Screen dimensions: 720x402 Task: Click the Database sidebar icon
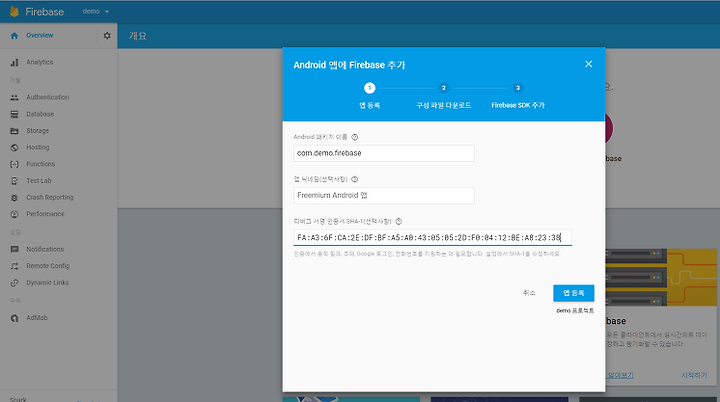(x=14, y=114)
